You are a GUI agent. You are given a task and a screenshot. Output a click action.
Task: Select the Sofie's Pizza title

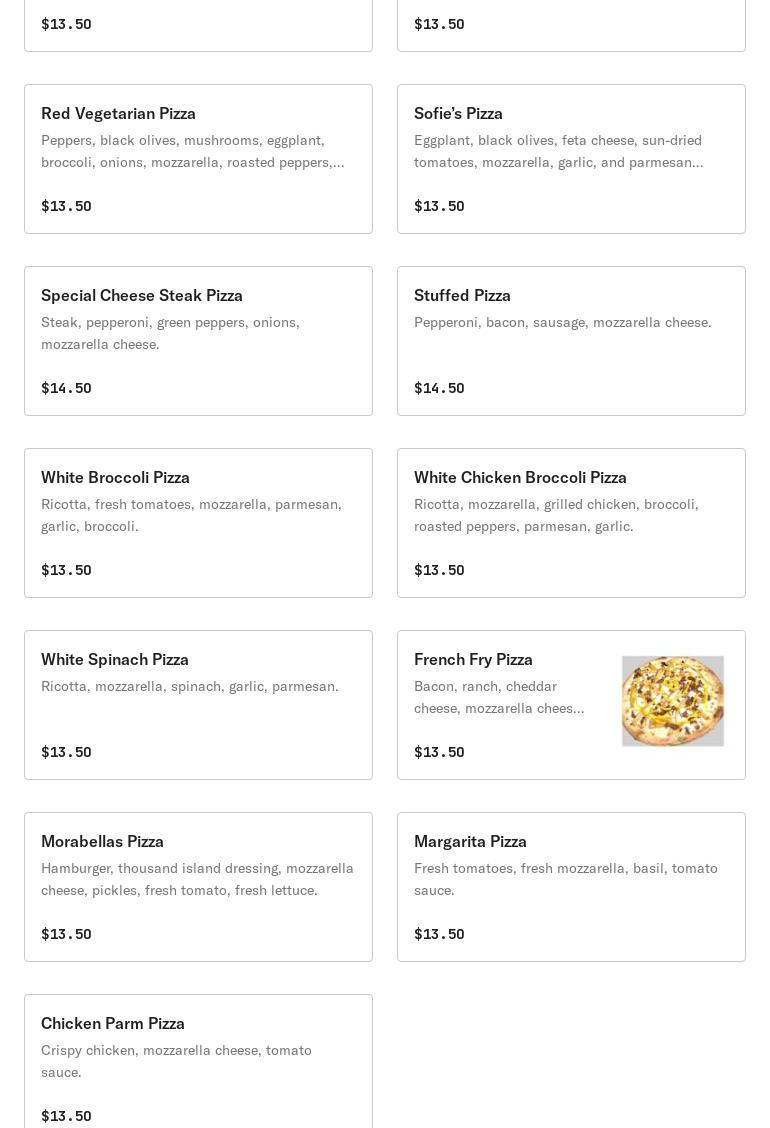point(458,113)
